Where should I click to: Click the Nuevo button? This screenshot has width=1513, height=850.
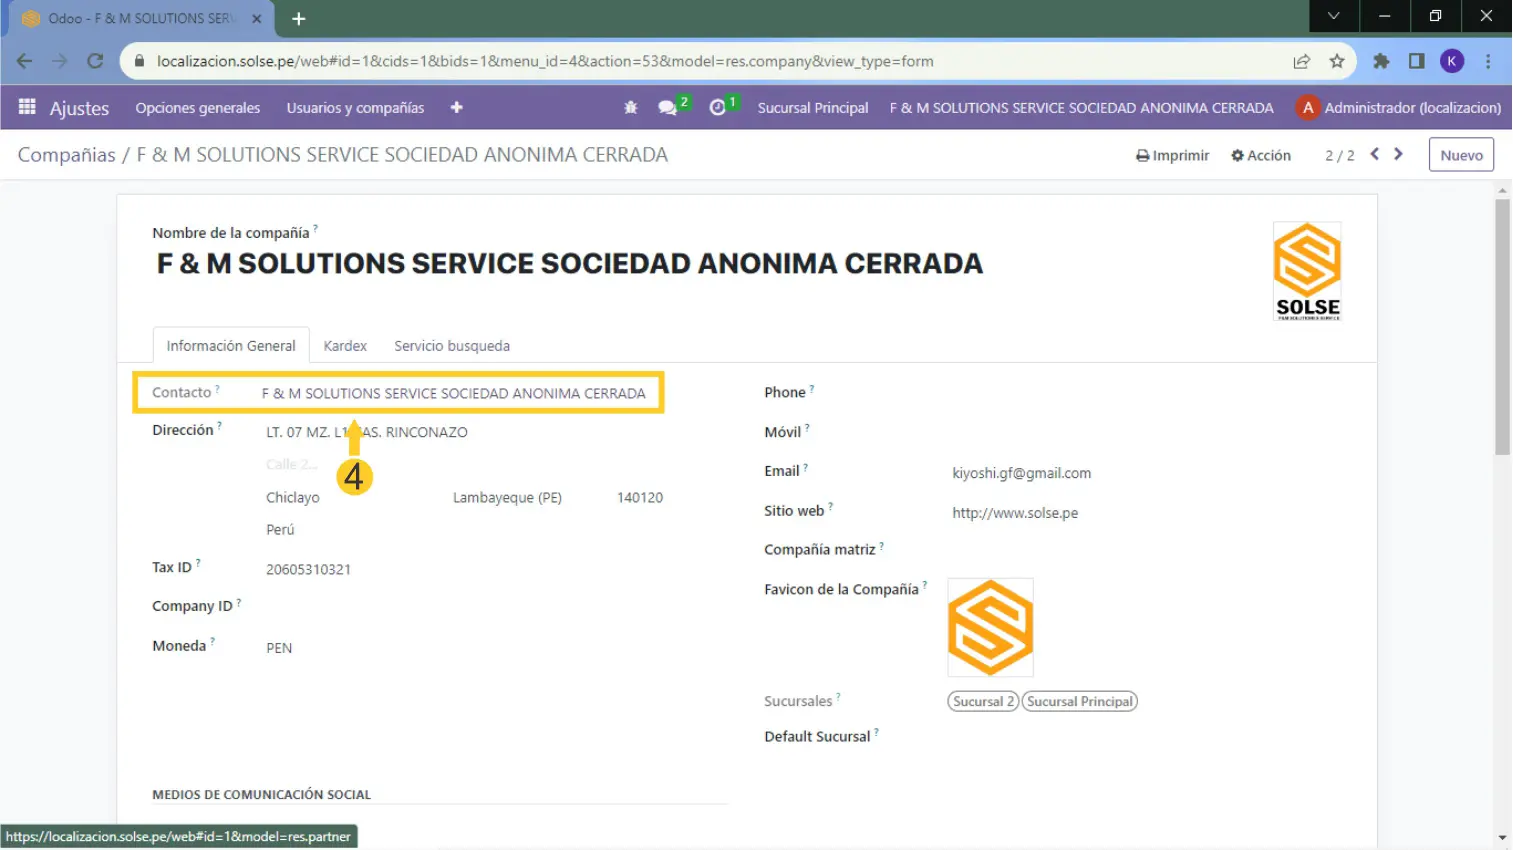tap(1461, 155)
